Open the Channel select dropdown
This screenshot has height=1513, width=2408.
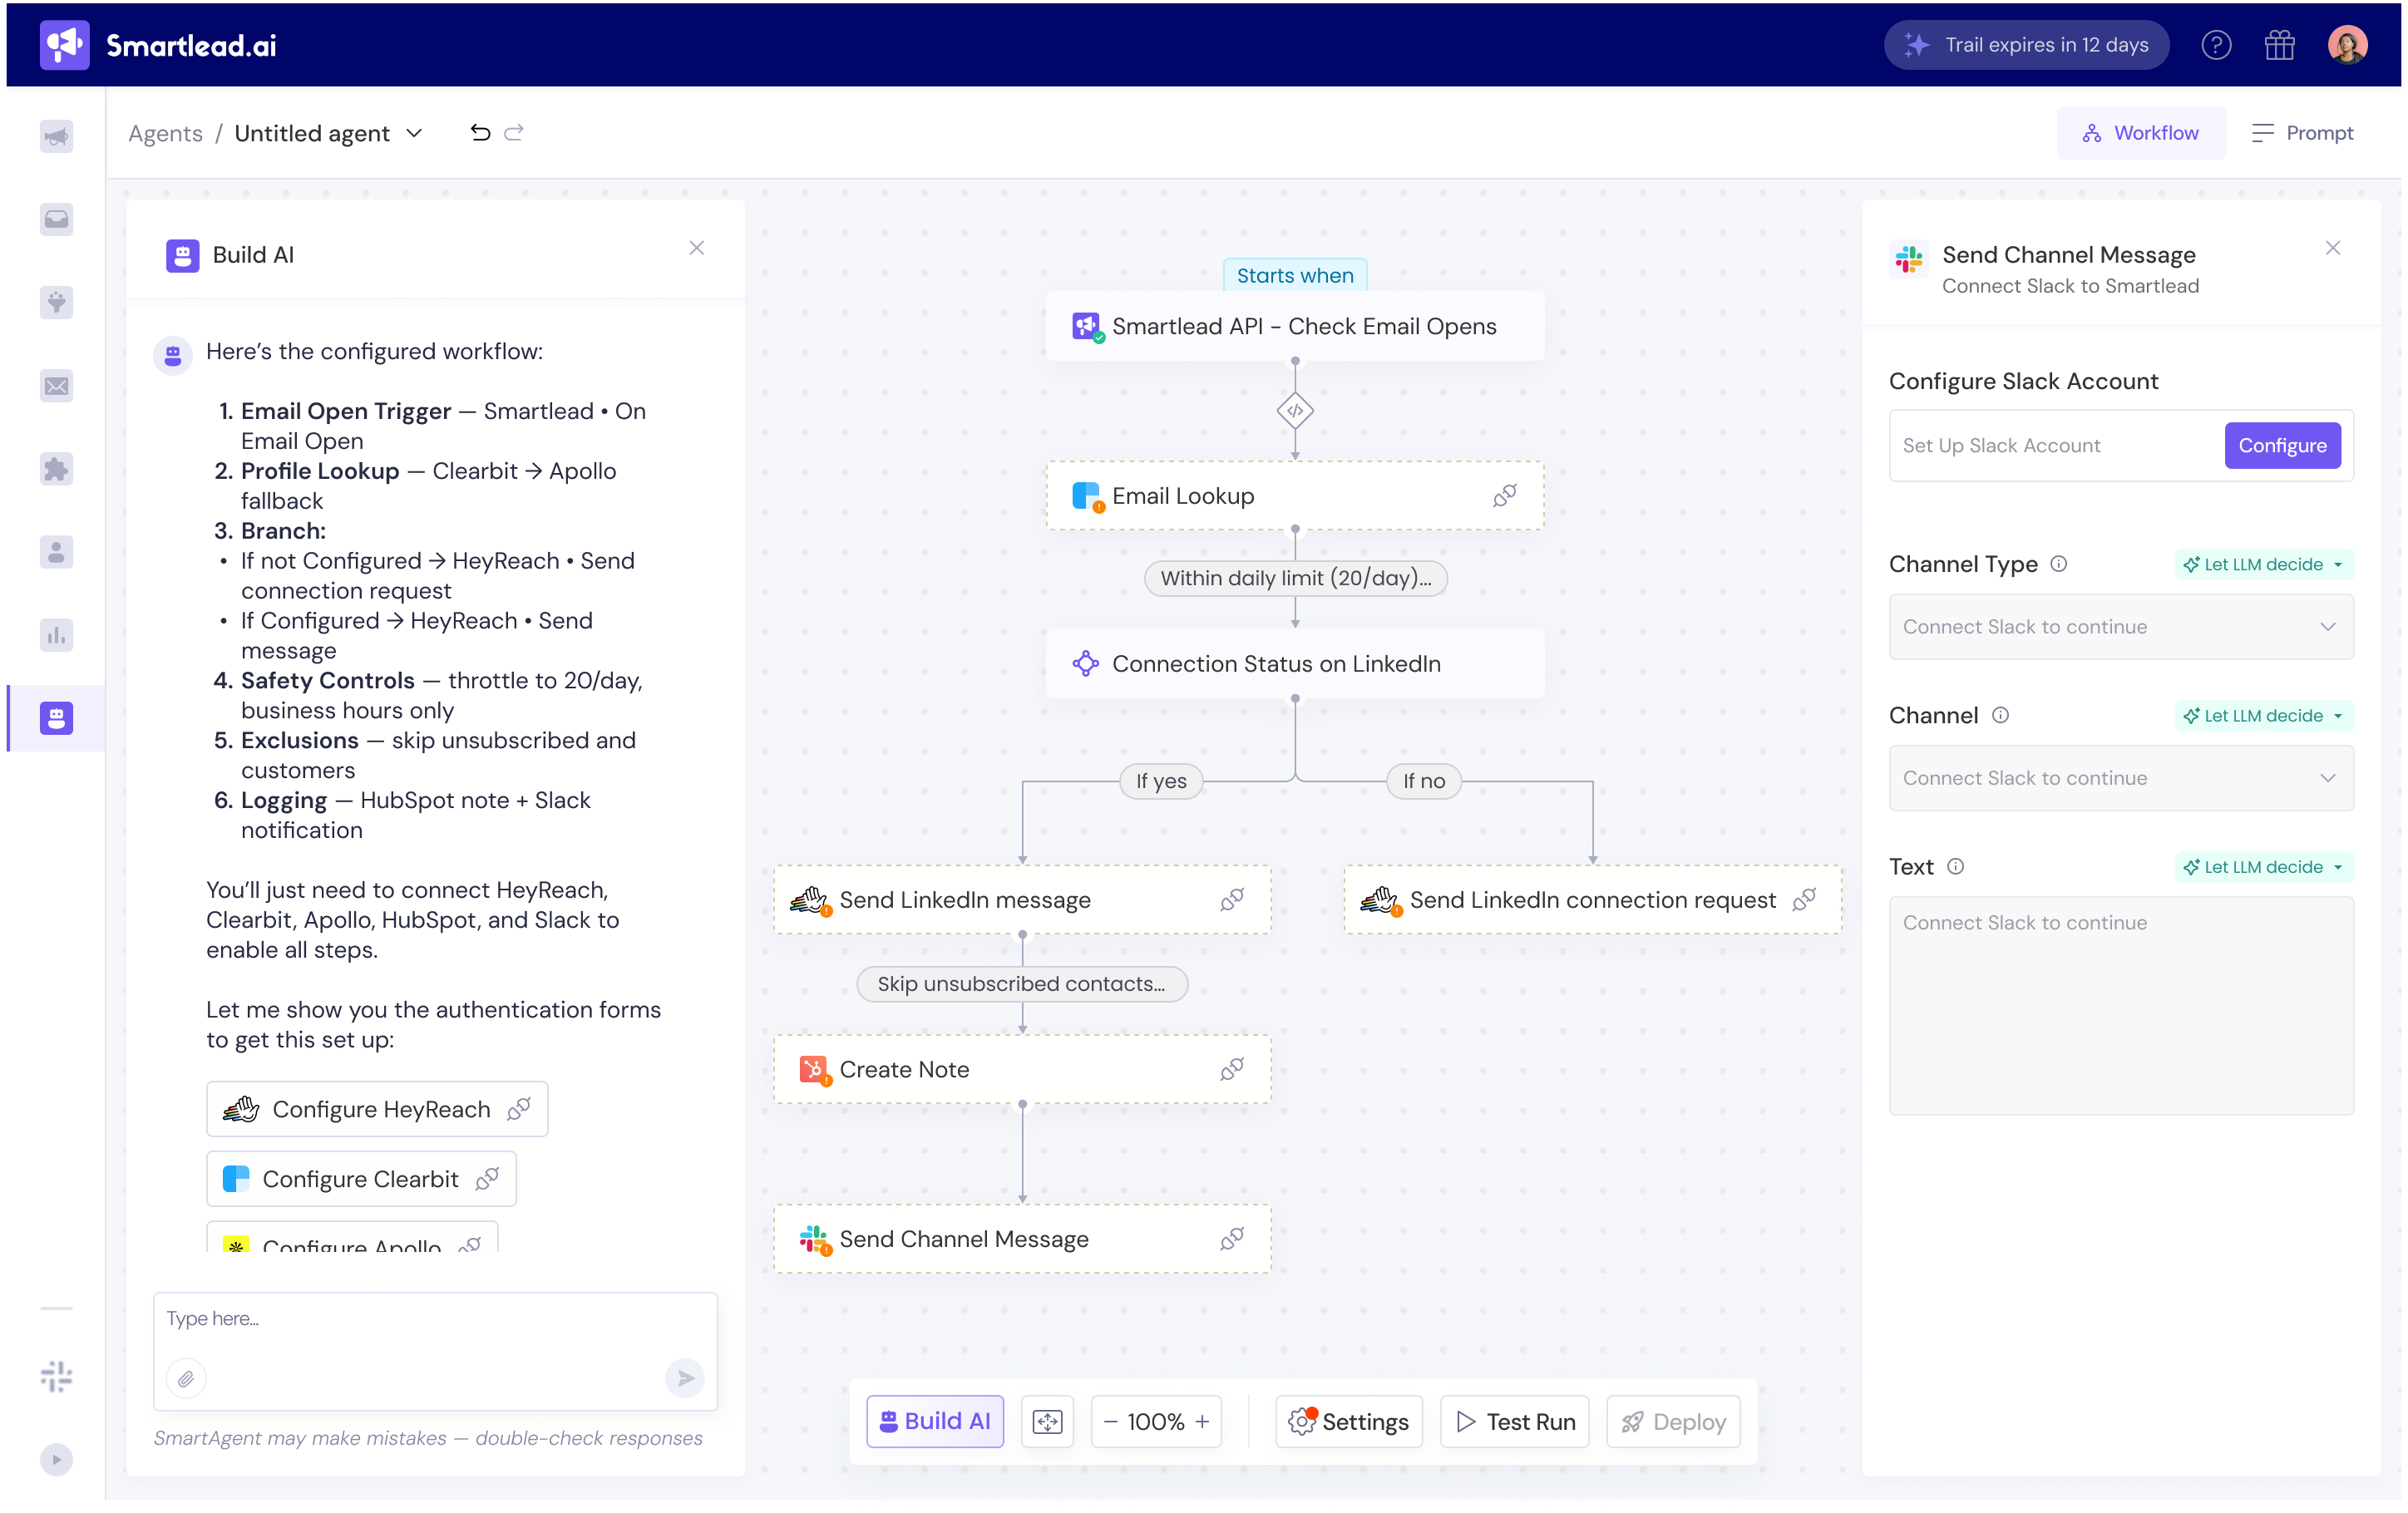point(2120,778)
